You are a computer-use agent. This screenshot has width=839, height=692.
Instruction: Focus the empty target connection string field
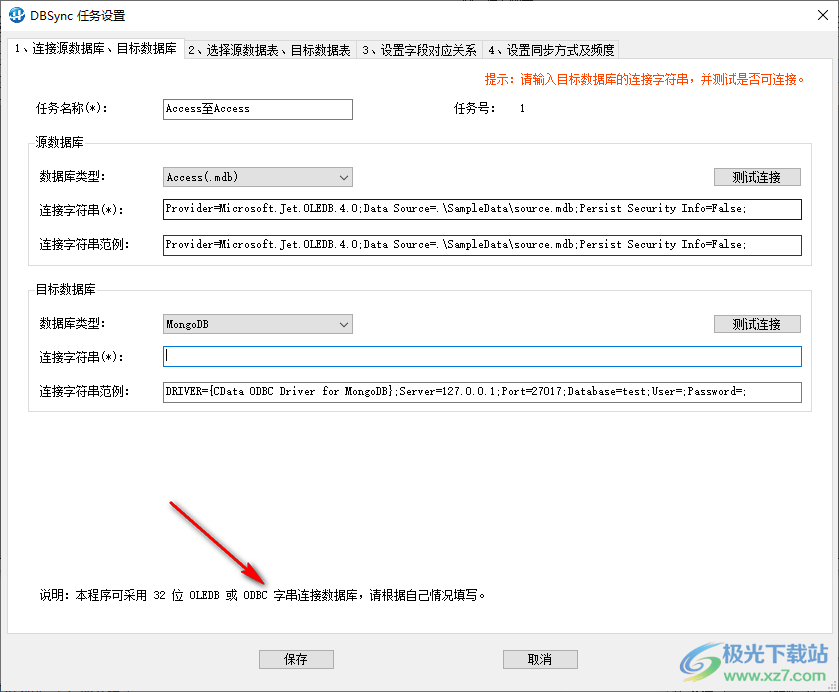pyautogui.click(x=482, y=356)
